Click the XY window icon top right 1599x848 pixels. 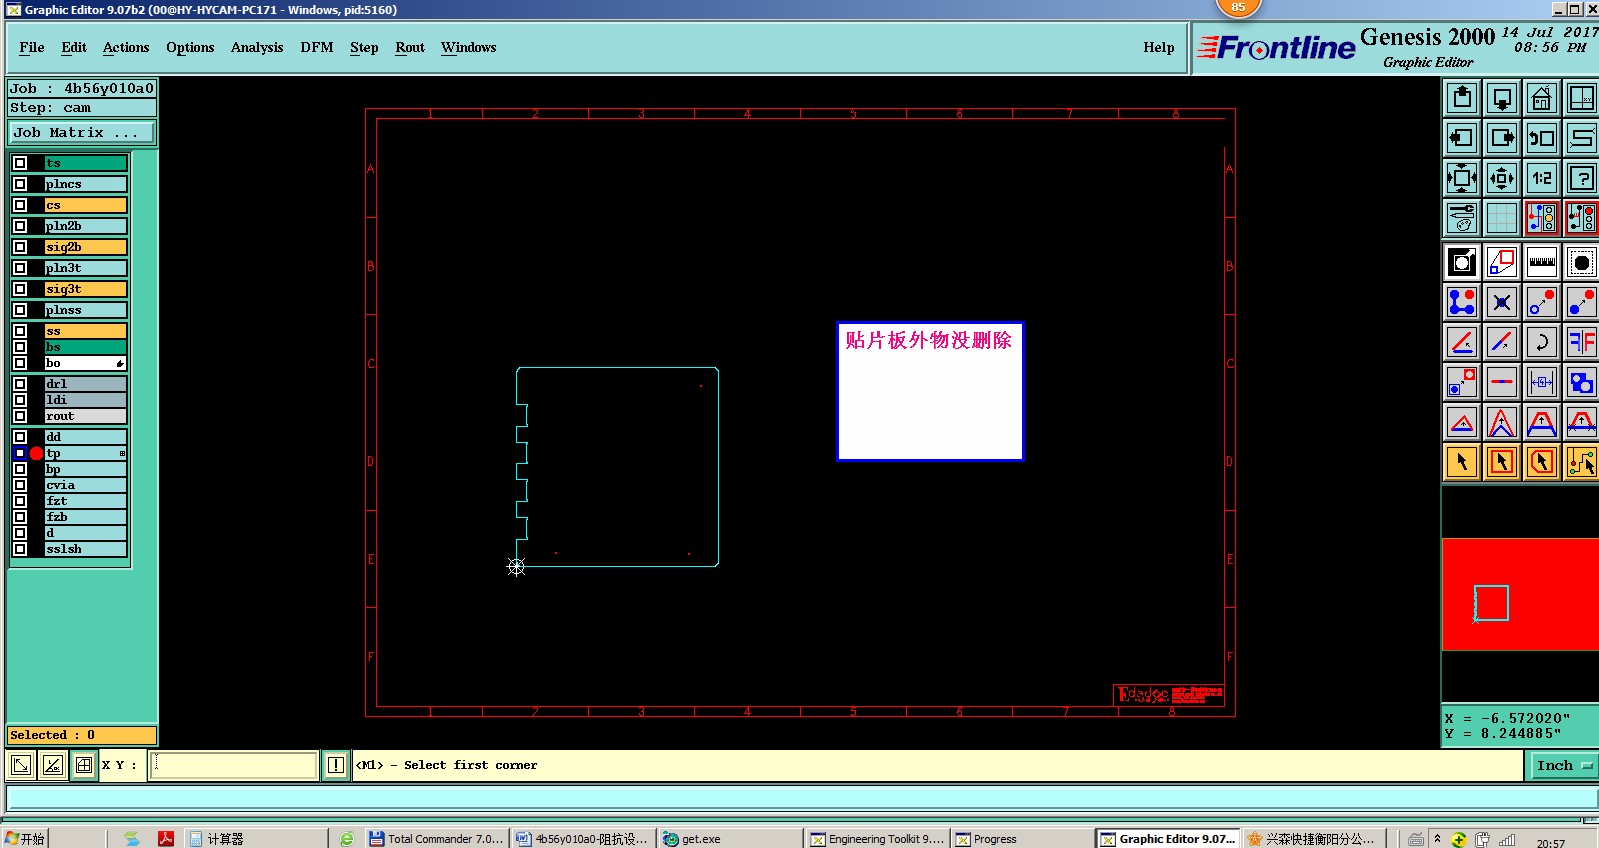pyautogui.click(x=1582, y=98)
